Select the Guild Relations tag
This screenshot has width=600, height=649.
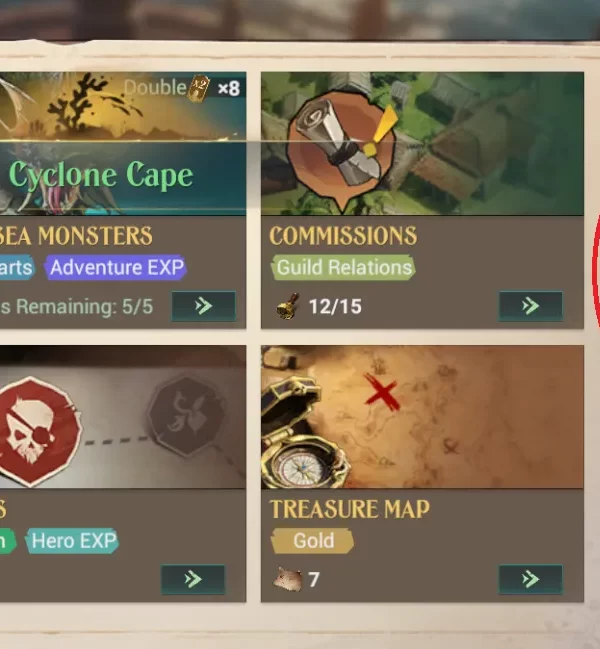343,267
